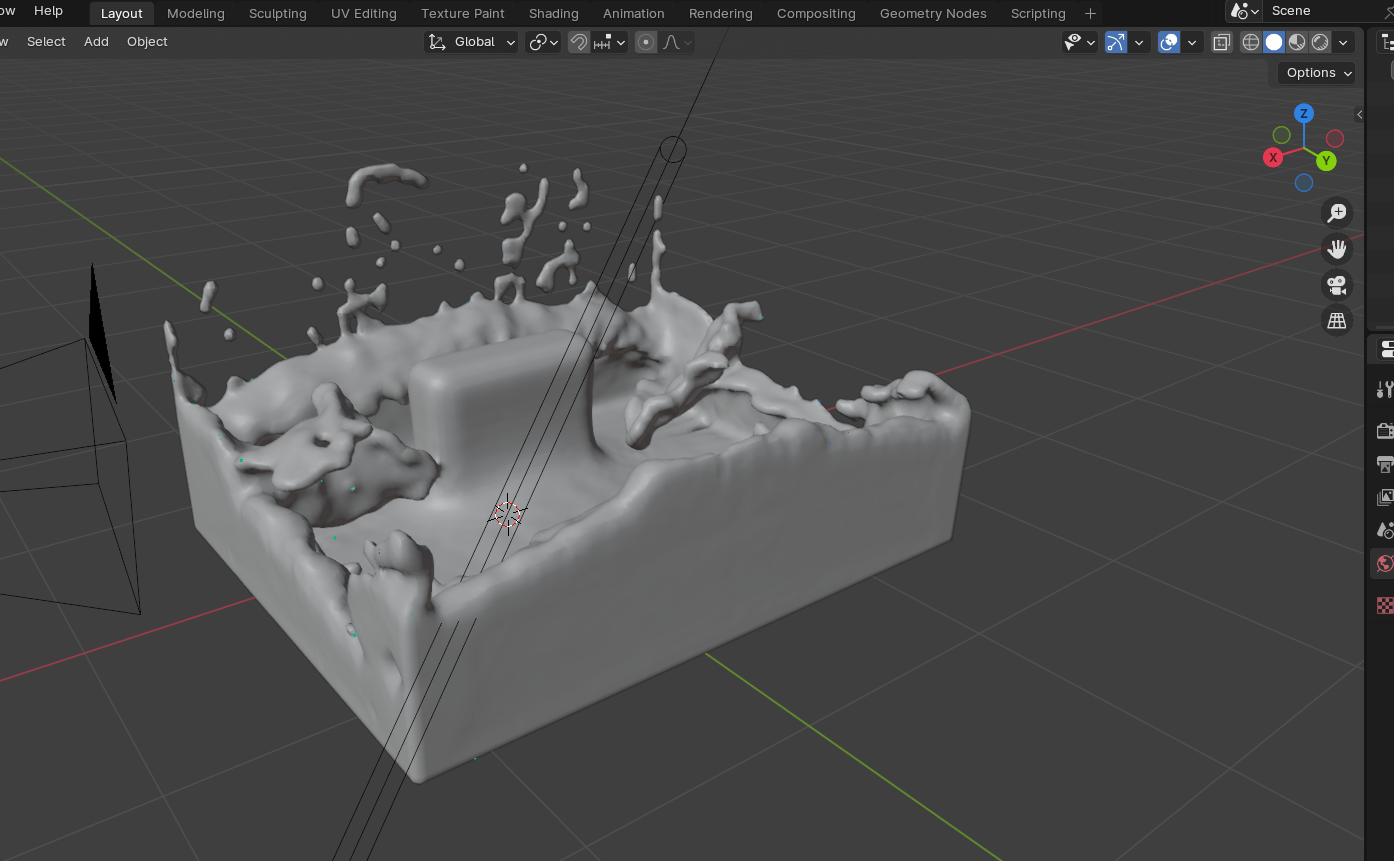Click the Z axis on the navigation gizmo
Viewport: 1394px width, 861px height.
tap(1303, 113)
